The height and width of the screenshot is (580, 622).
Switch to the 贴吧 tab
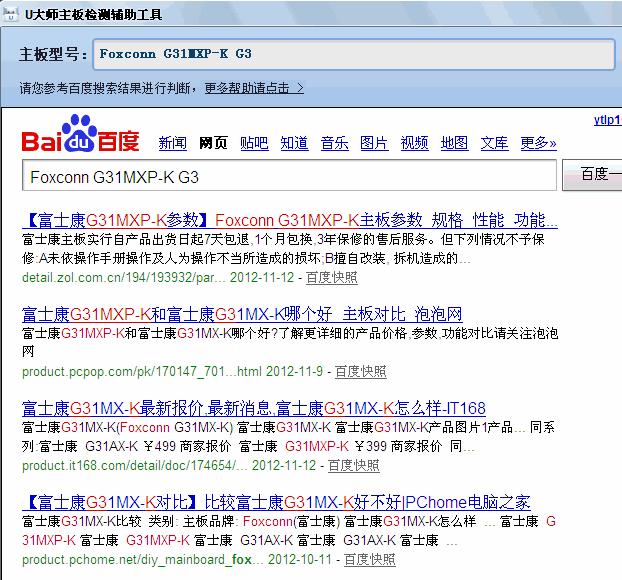254,143
